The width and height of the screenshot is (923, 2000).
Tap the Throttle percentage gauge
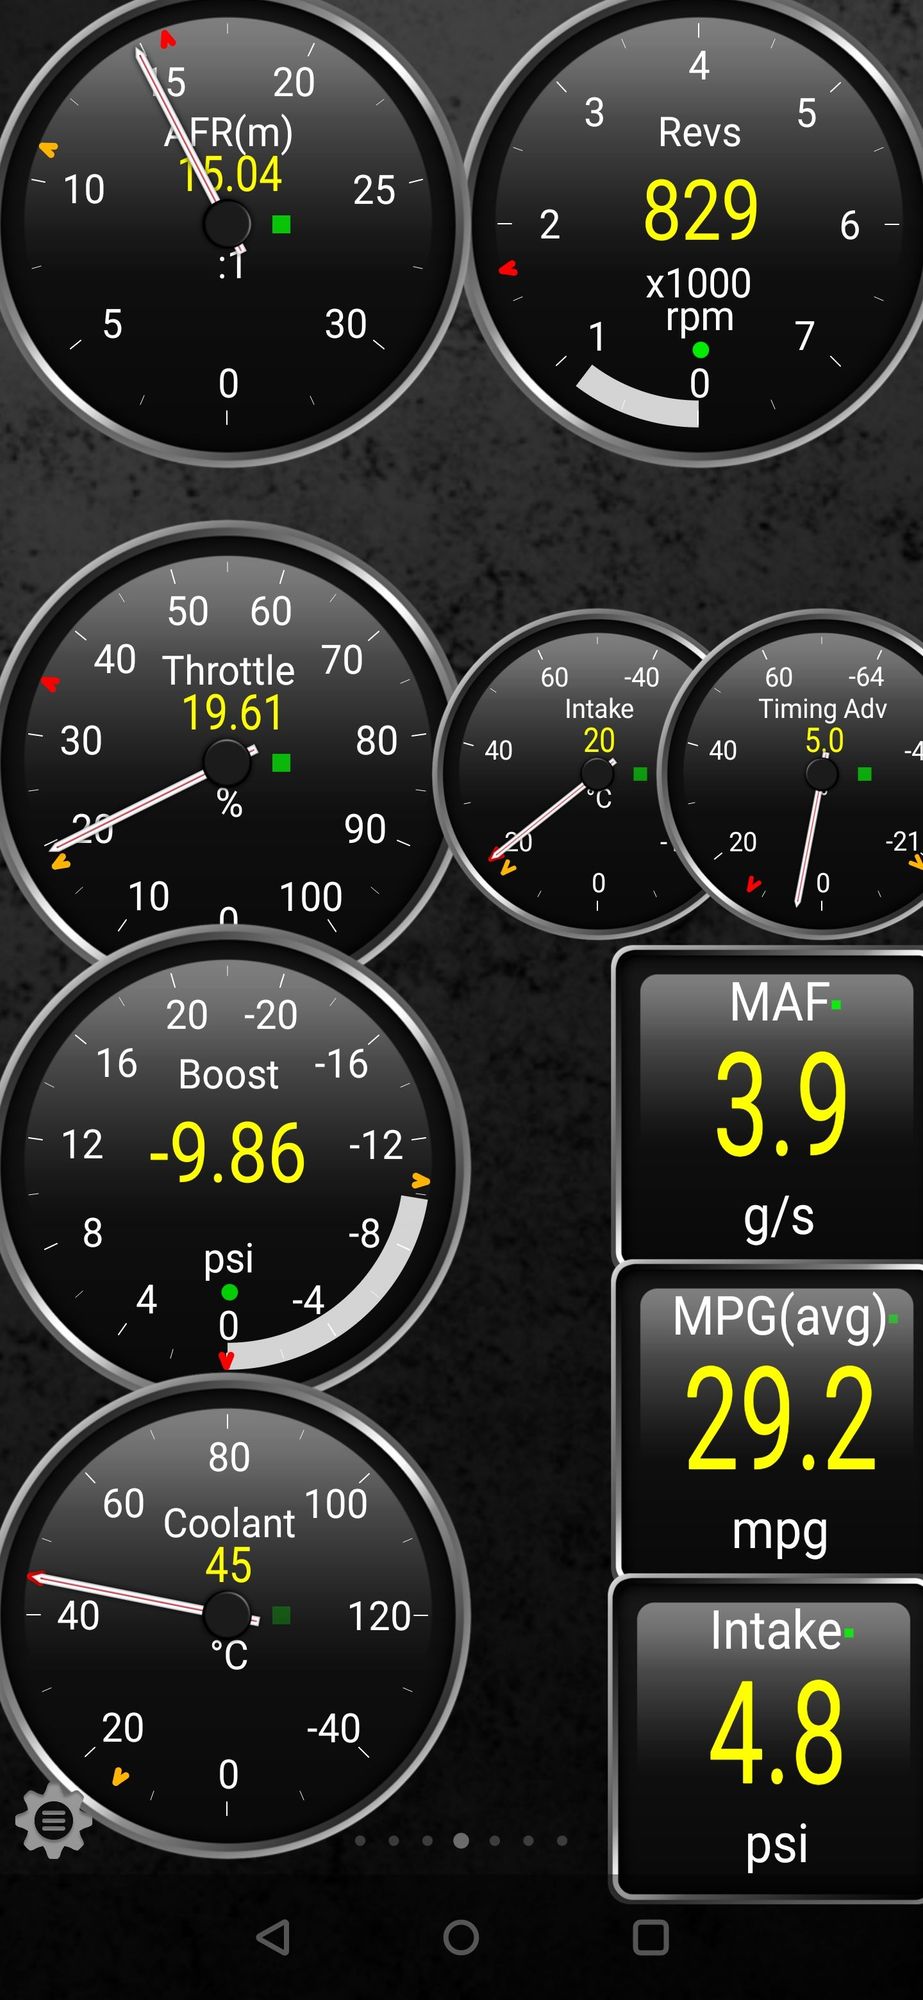click(228, 760)
